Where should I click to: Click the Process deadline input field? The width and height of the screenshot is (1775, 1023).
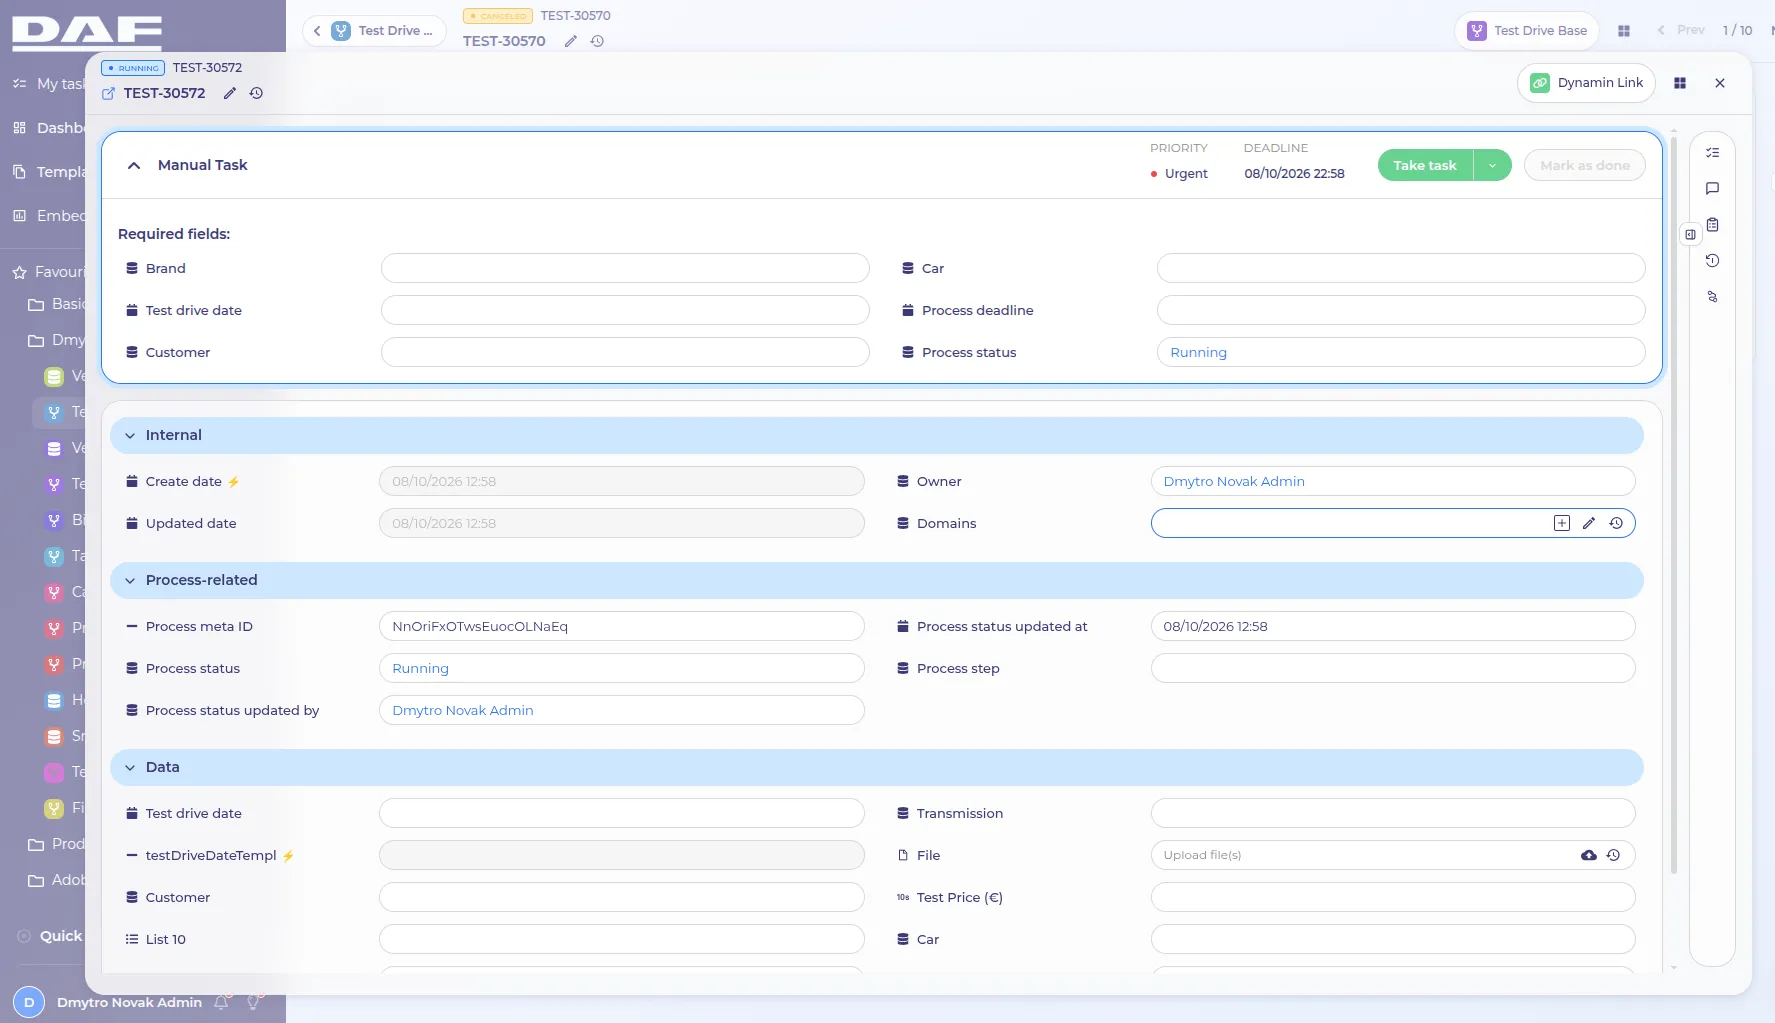click(1401, 310)
